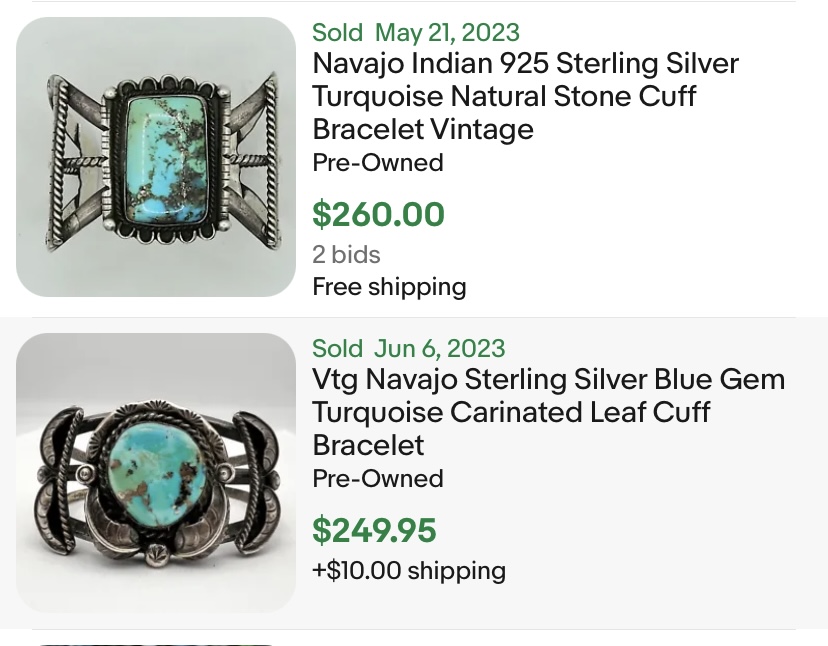Screen dimensions: 828x646
Task: Click the 'May 21, 2023' sold date
Action: point(447,33)
